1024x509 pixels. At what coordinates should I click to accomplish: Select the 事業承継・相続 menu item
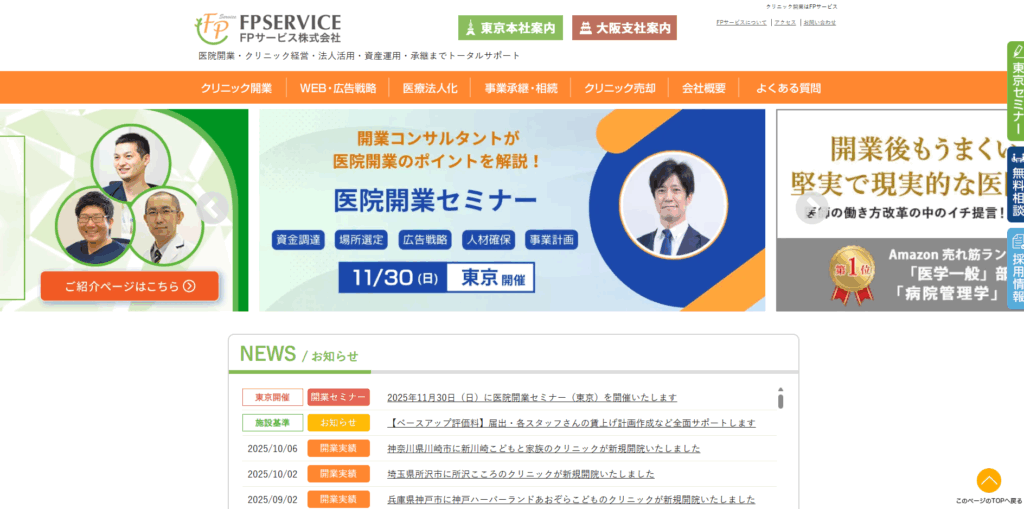click(x=521, y=88)
